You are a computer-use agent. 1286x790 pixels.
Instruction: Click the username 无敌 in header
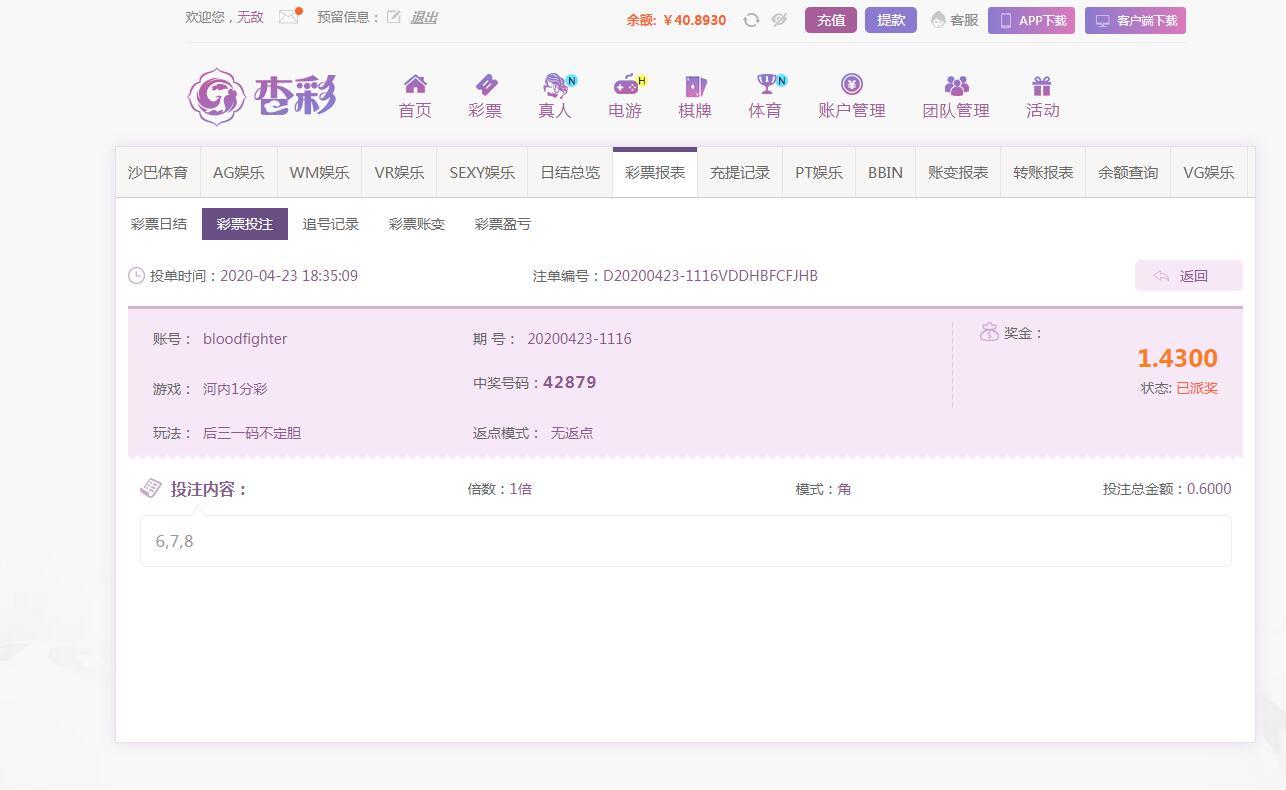(x=250, y=17)
